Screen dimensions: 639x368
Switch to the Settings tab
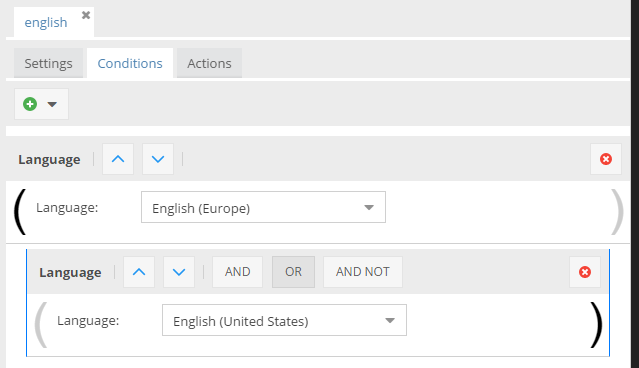point(48,63)
